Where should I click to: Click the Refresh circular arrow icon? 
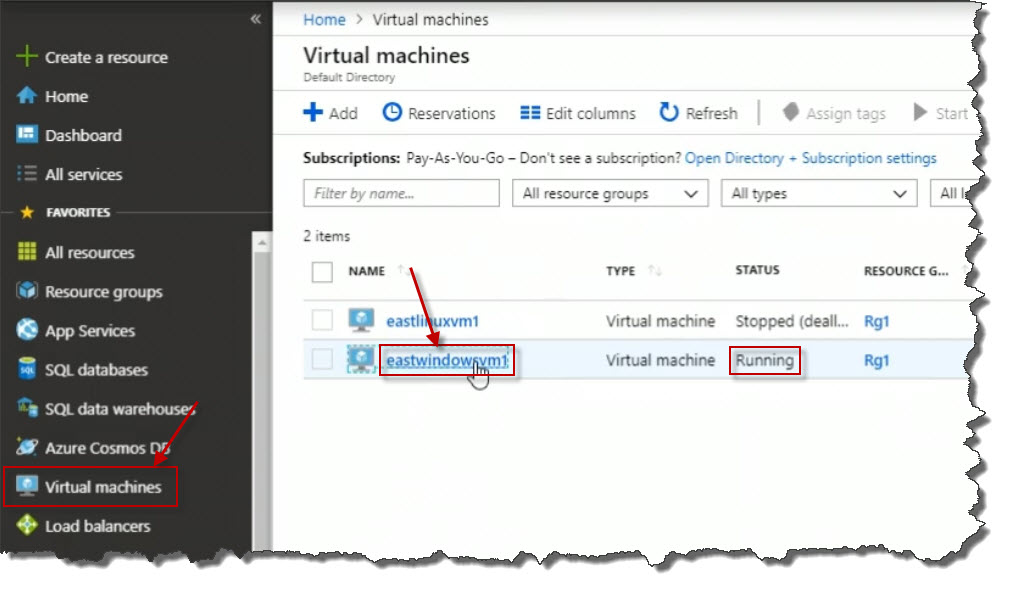tap(669, 113)
